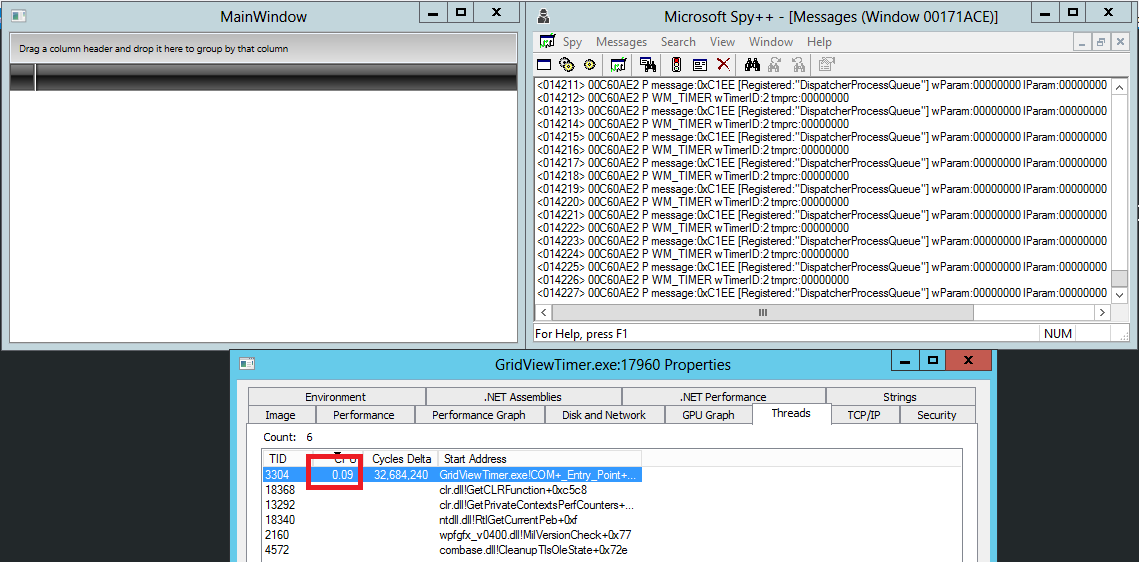The image size is (1139, 562).
Task: Switch to the TCP/IP tab
Action: [864, 415]
